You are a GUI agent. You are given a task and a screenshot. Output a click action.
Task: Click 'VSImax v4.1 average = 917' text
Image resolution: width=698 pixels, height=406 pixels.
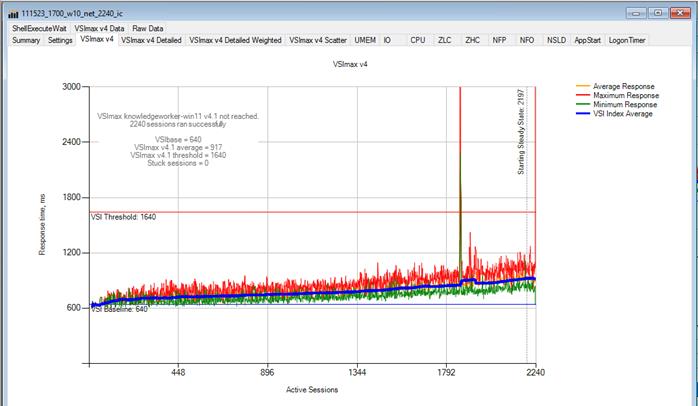(178, 147)
